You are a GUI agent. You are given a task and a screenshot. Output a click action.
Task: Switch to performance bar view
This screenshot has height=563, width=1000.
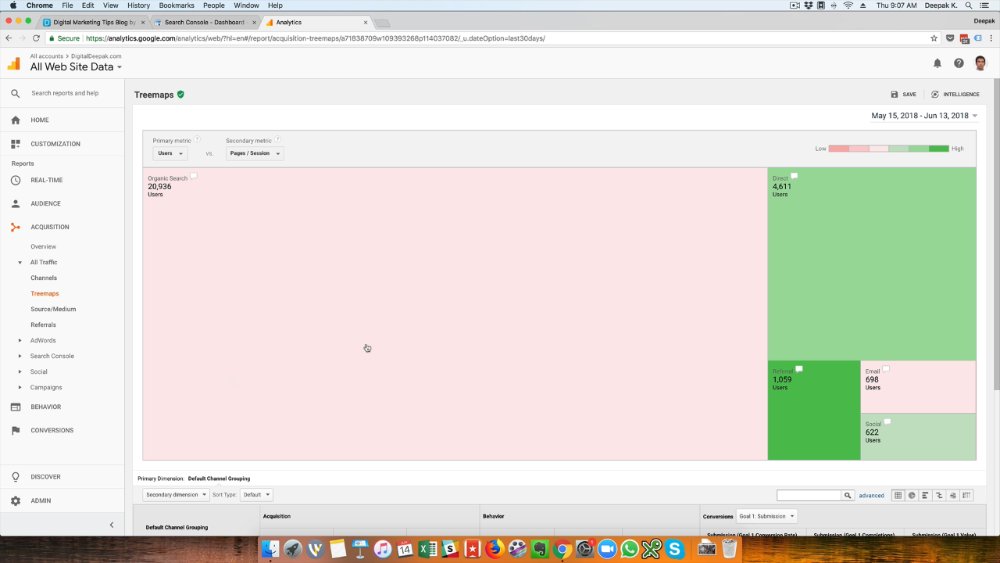click(925, 495)
